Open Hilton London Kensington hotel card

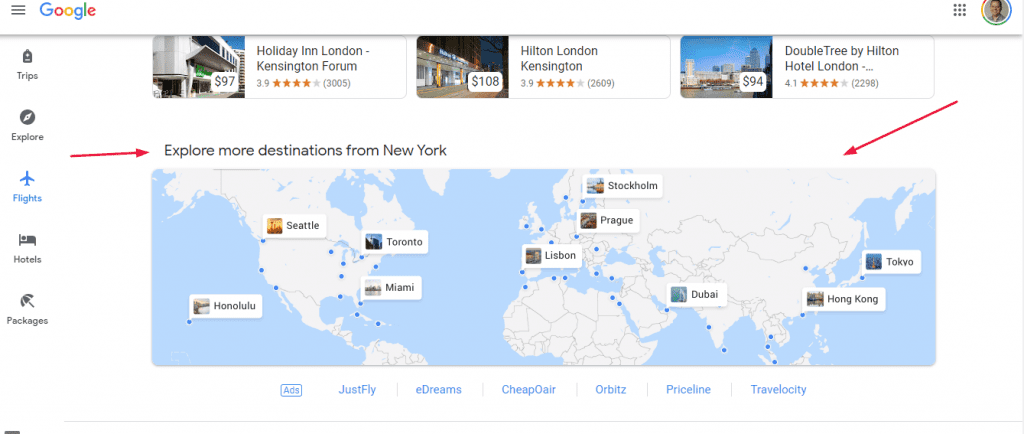pos(543,67)
